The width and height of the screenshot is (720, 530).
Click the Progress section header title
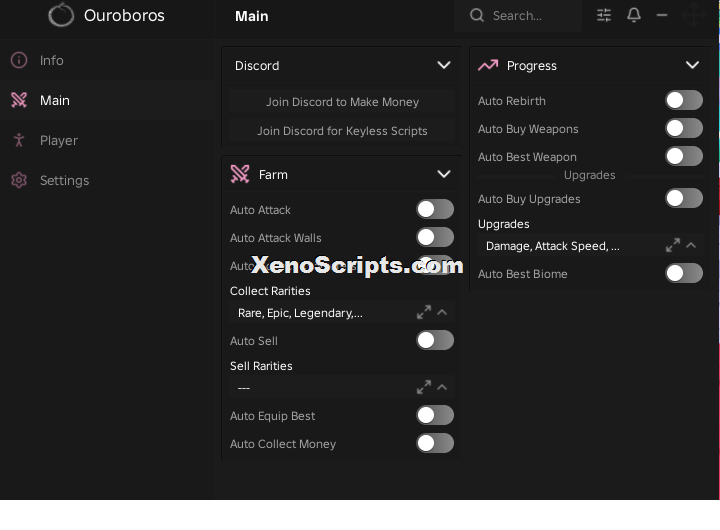pos(532,66)
